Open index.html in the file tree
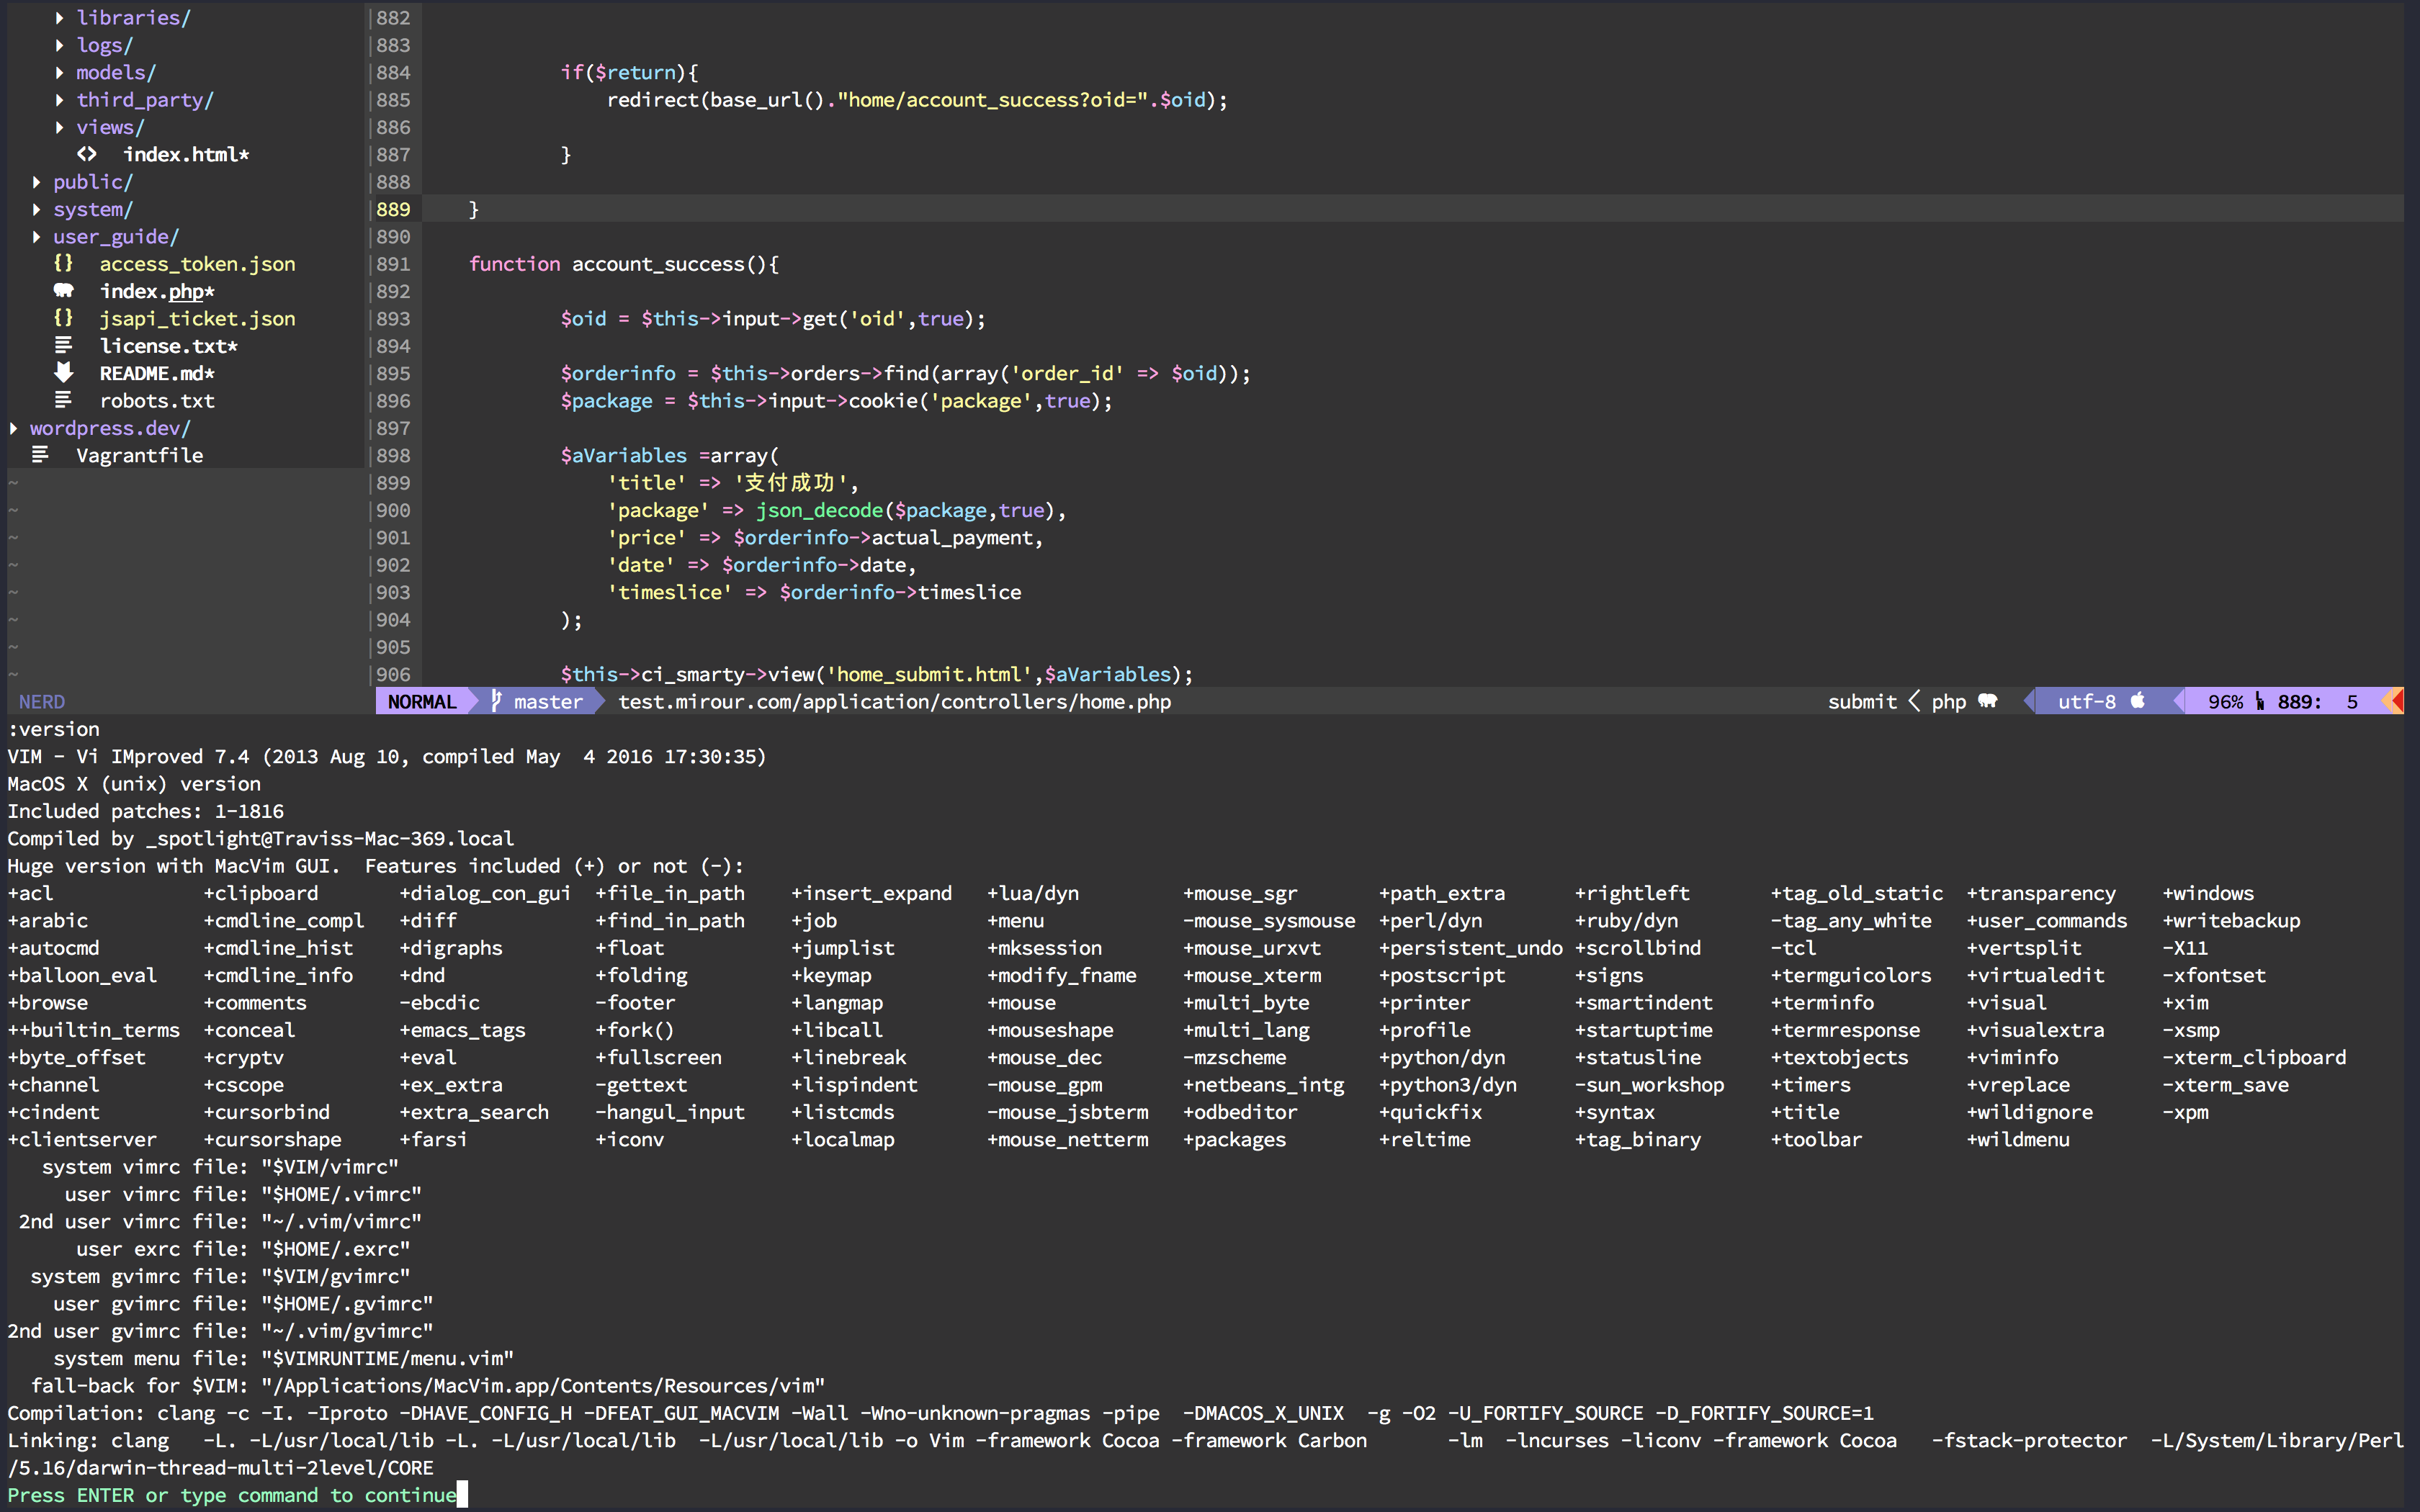 pos(186,154)
